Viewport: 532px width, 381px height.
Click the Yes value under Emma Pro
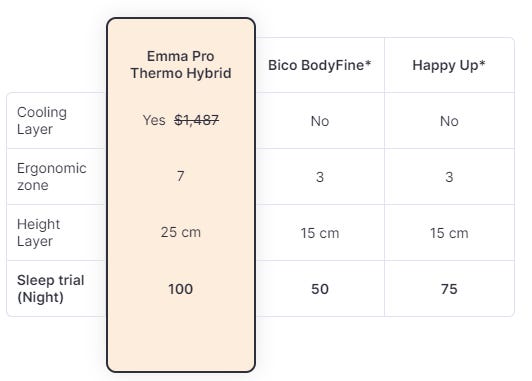(154, 120)
